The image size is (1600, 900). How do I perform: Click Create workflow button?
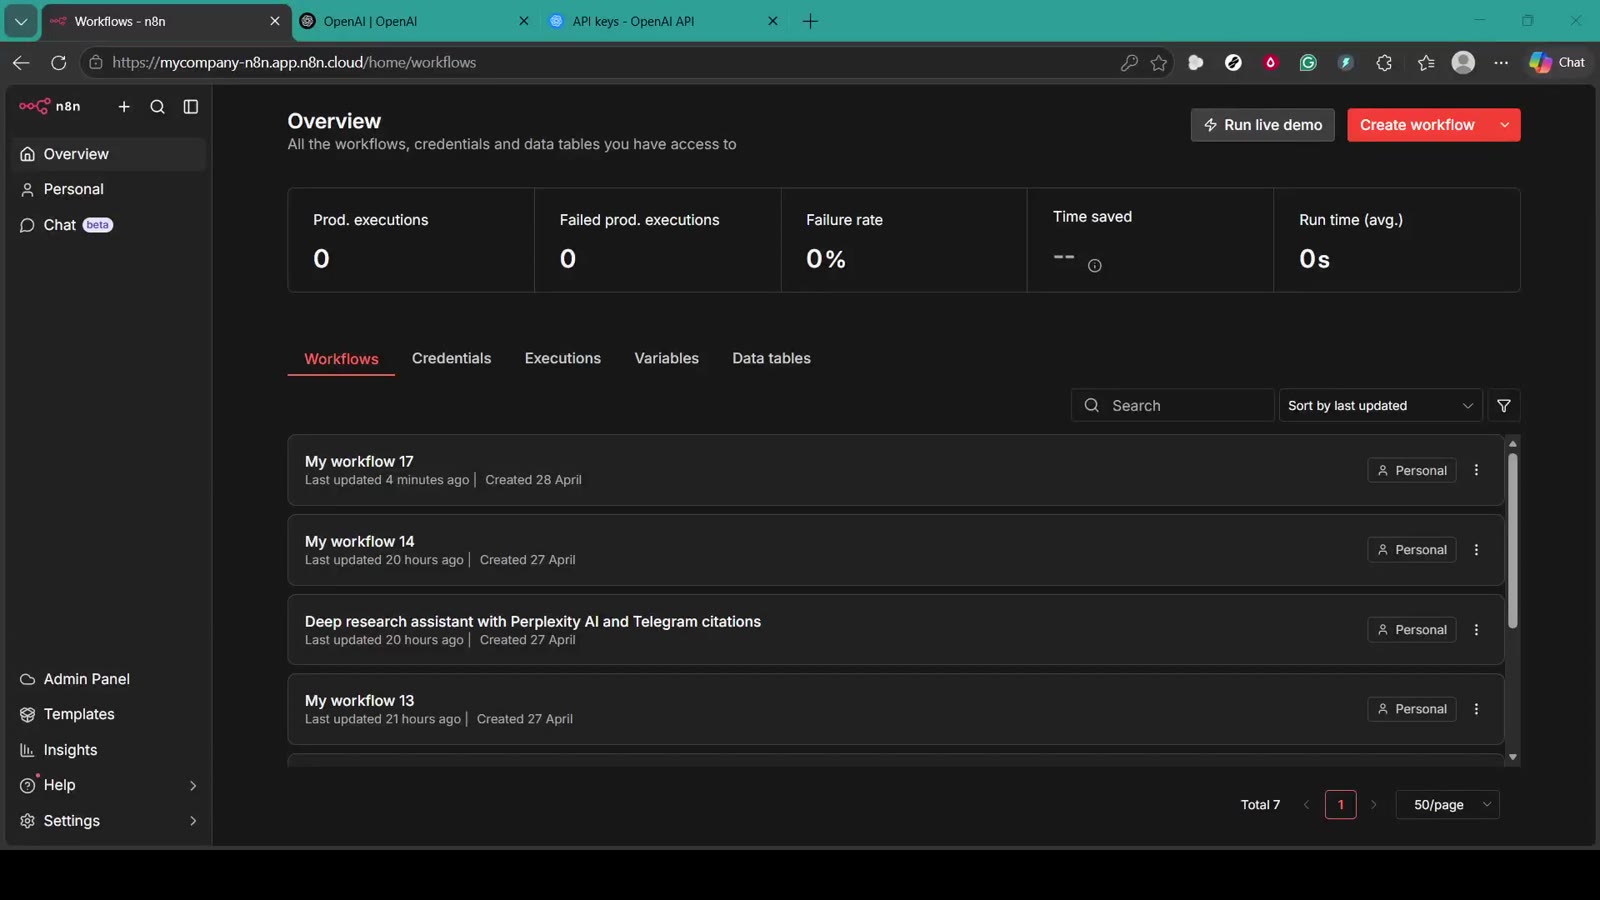[x=1417, y=125]
